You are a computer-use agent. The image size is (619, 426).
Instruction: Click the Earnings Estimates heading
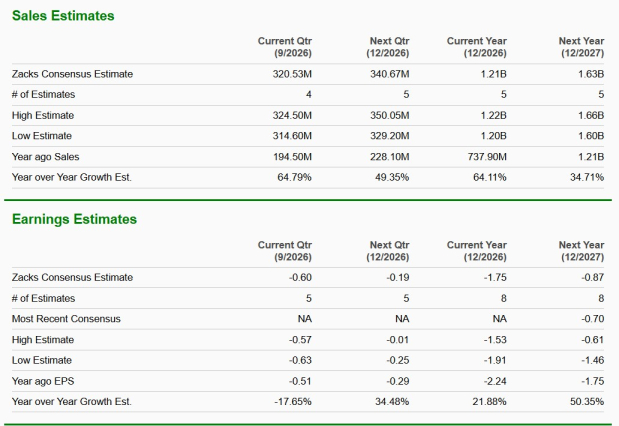pyautogui.click(x=74, y=219)
